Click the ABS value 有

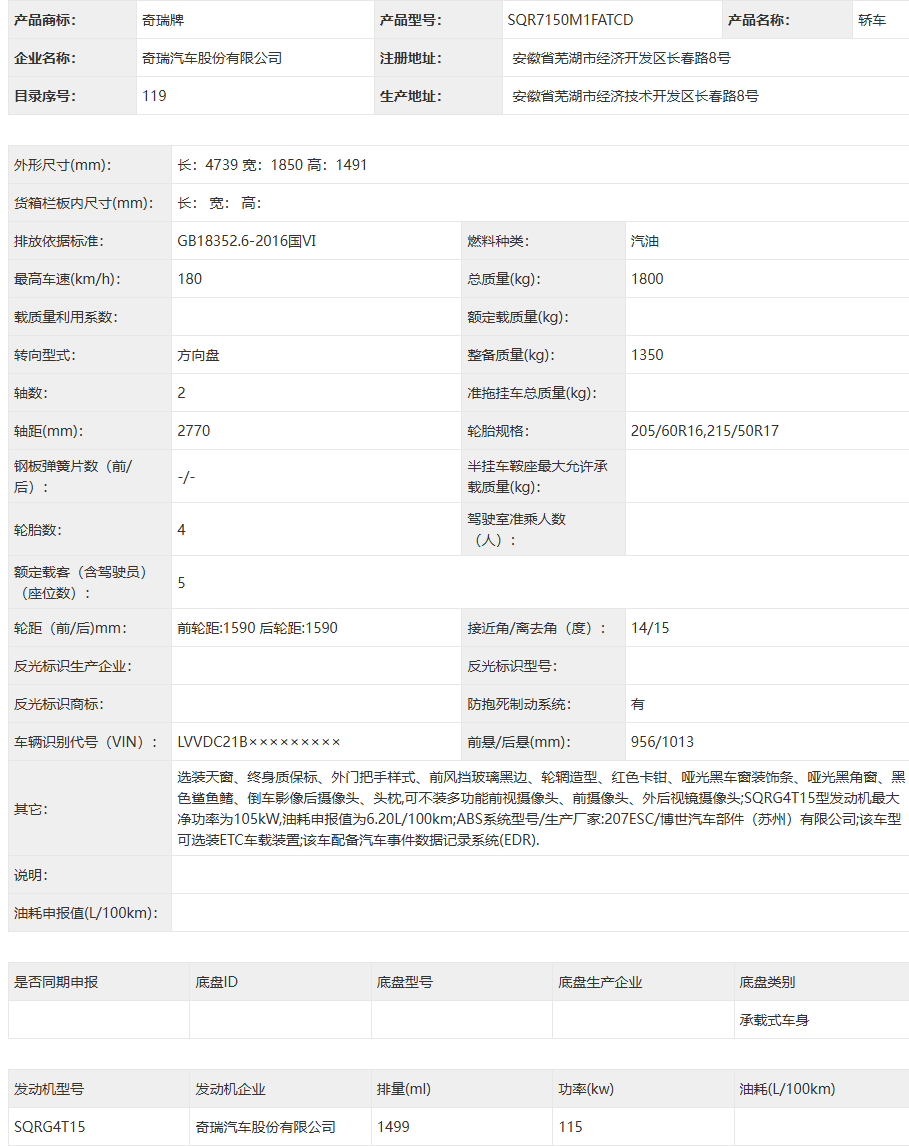(x=637, y=704)
